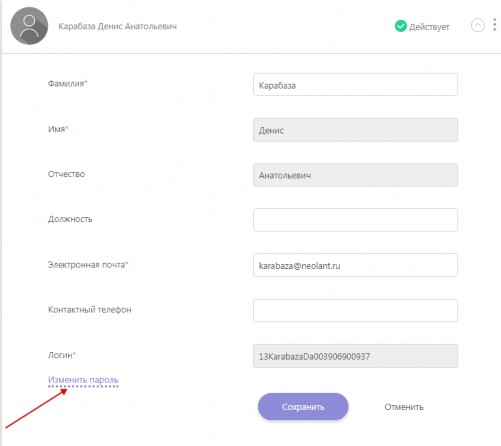Focus the empty Должность field

point(355,220)
